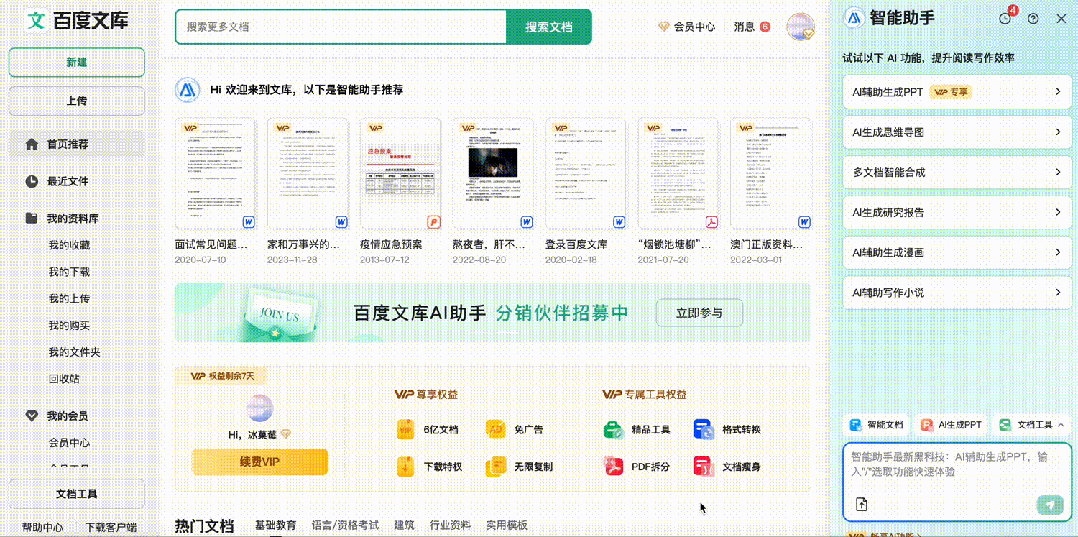This screenshot has height=537, width=1078.
Task: Click the 续费VIP button
Action: point(260,462)
